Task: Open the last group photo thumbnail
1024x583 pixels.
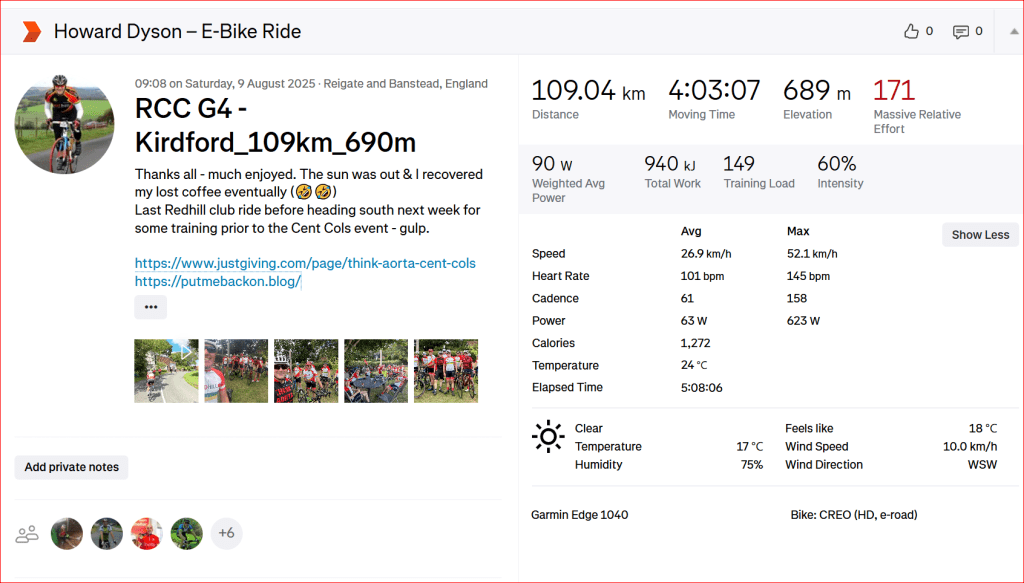Action: [446, 371]
